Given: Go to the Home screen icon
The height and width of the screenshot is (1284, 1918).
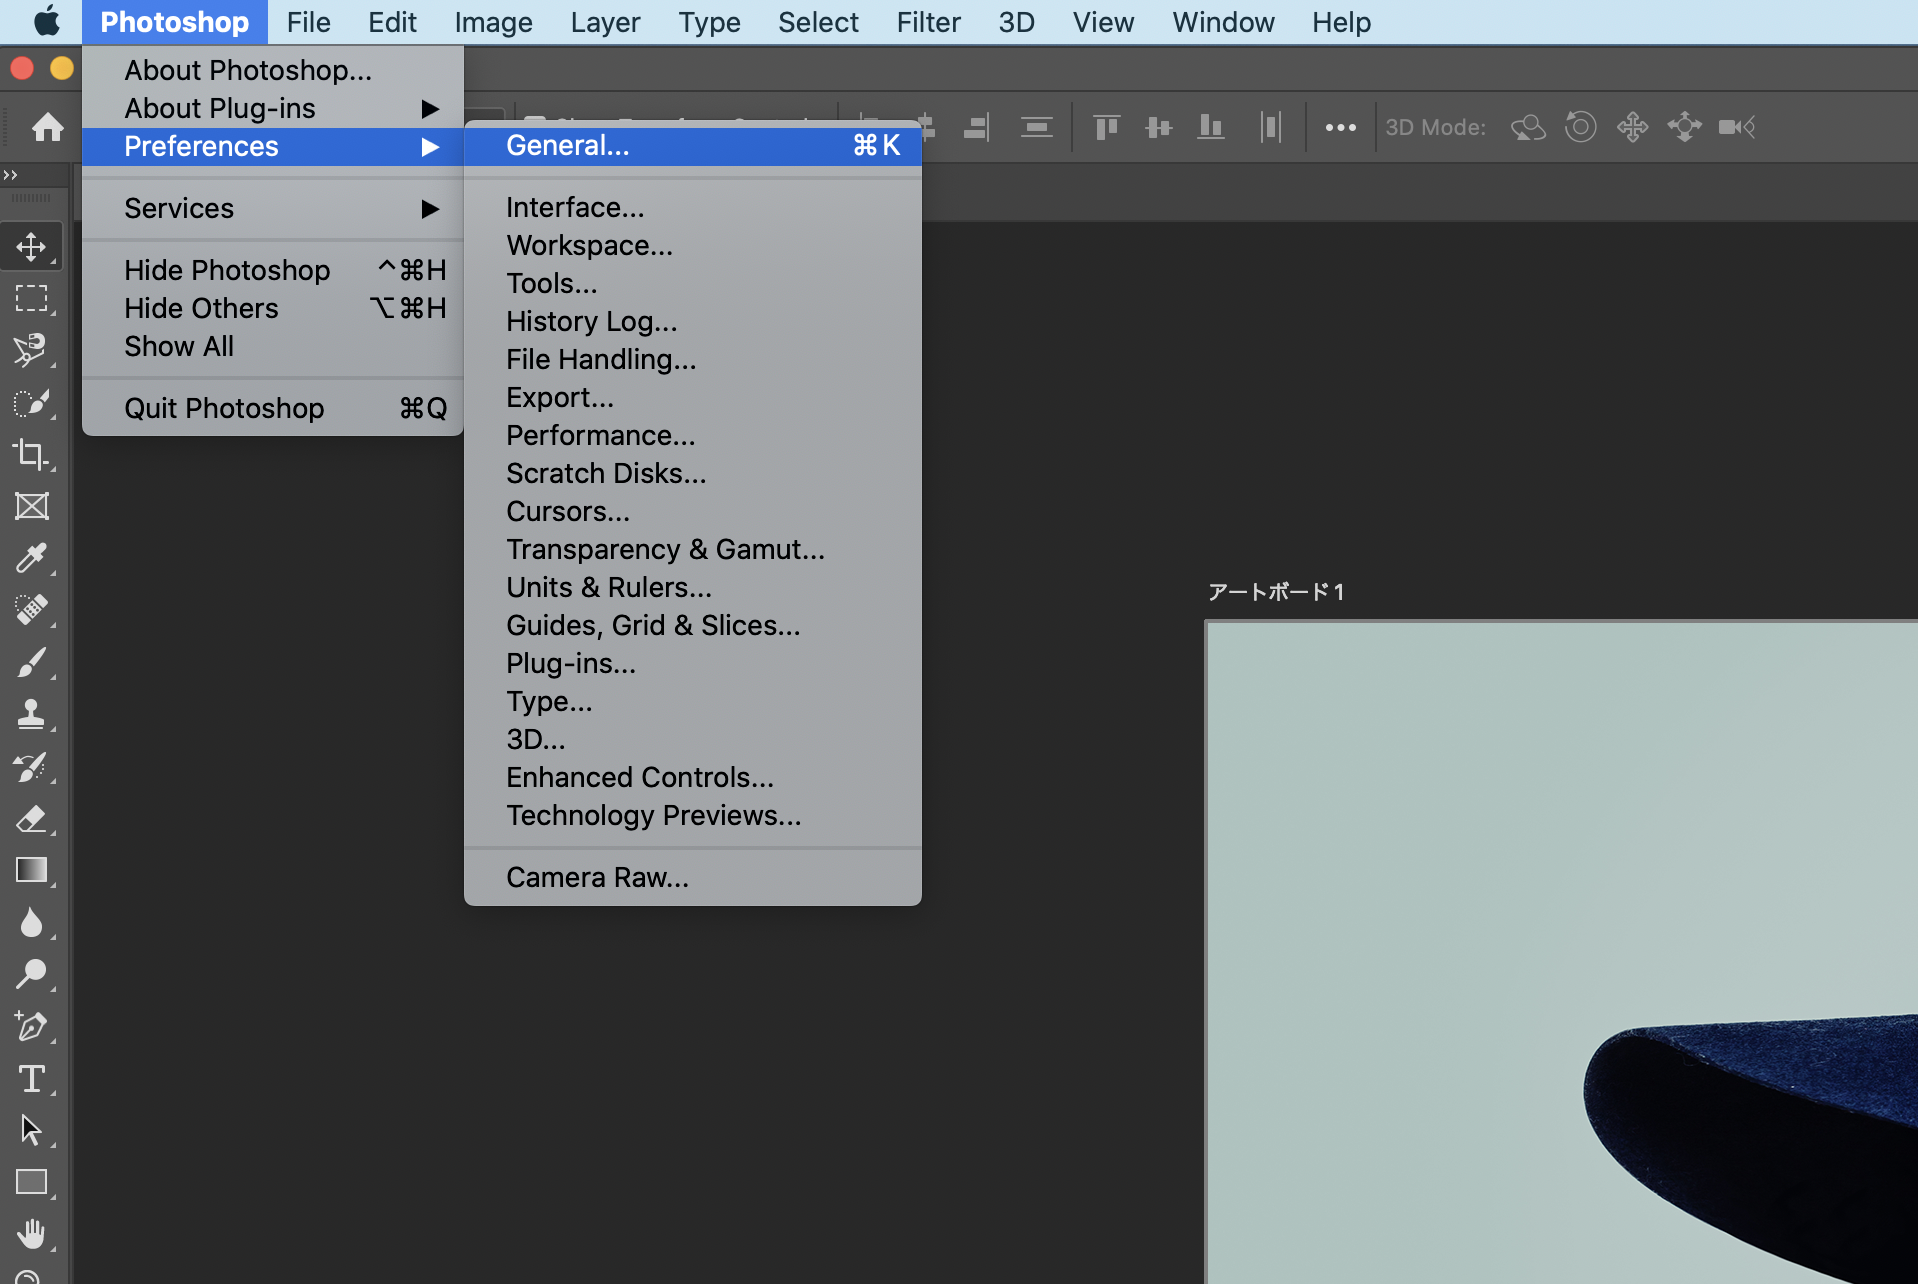Looking at the screenshot, I should pos(47,127).
